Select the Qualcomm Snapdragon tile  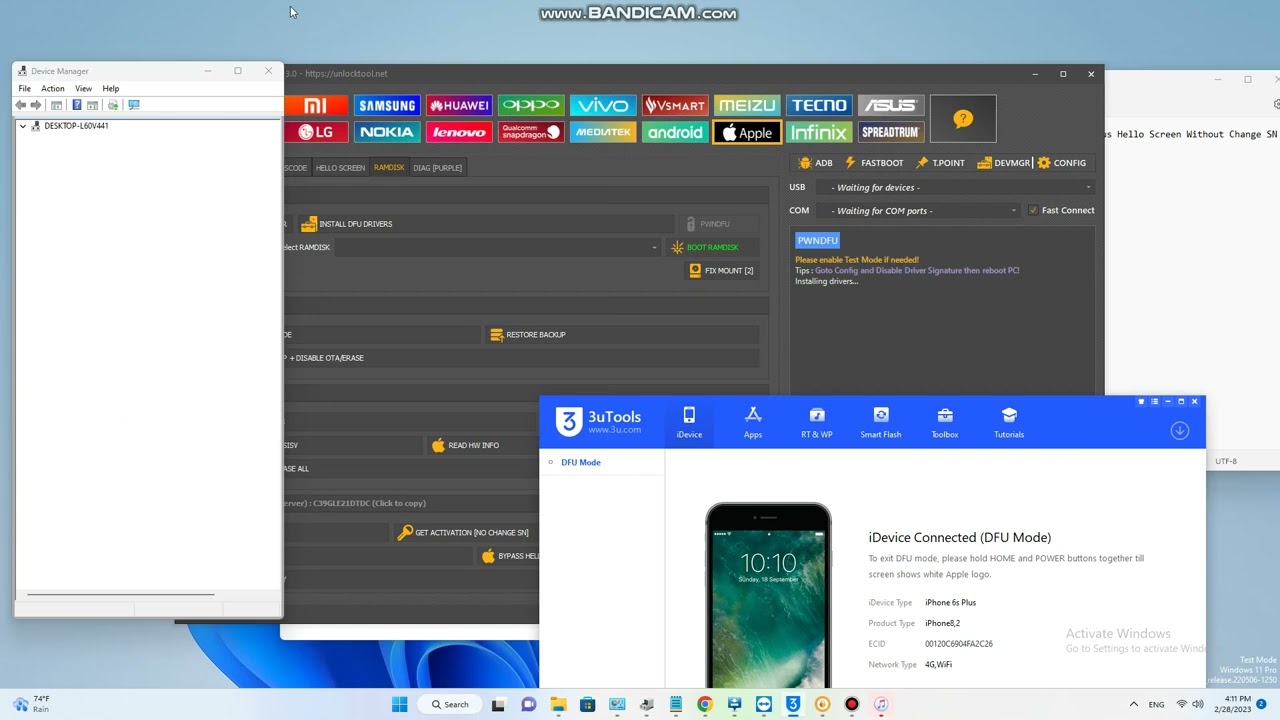pyautogui.click(x=531, y=132)
